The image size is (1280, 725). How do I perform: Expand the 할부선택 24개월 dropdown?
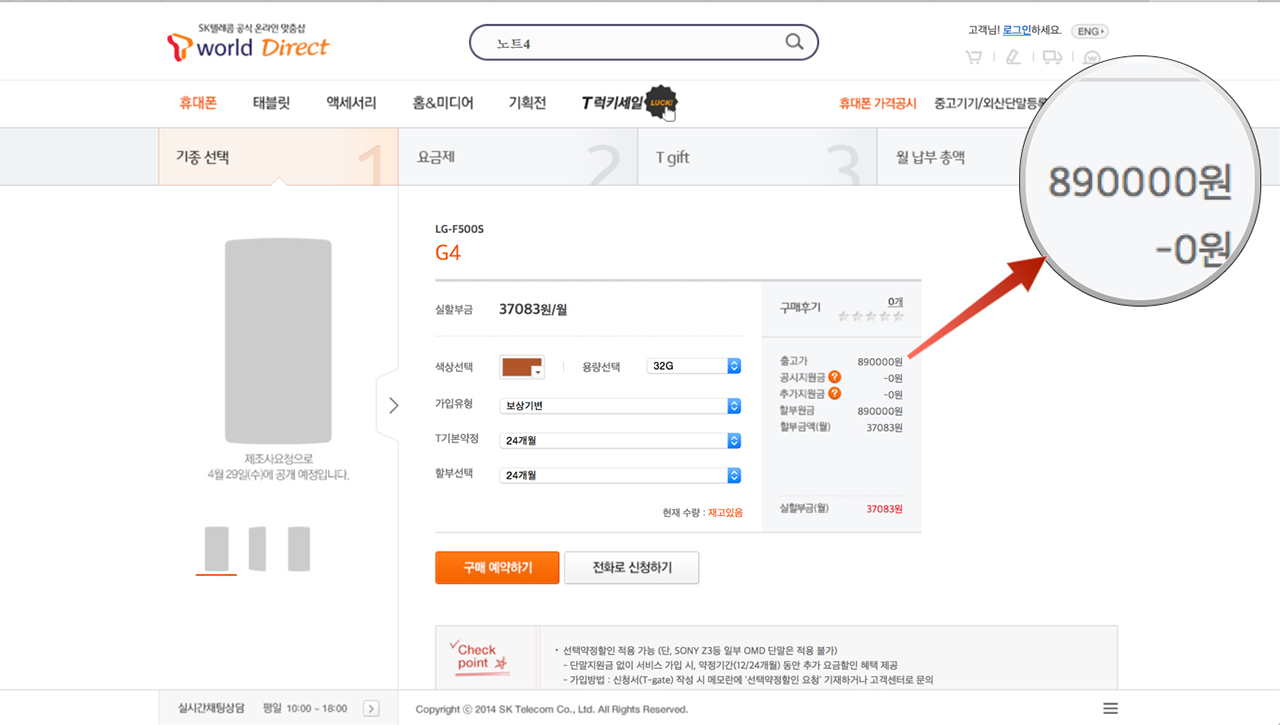click(620, 475)
